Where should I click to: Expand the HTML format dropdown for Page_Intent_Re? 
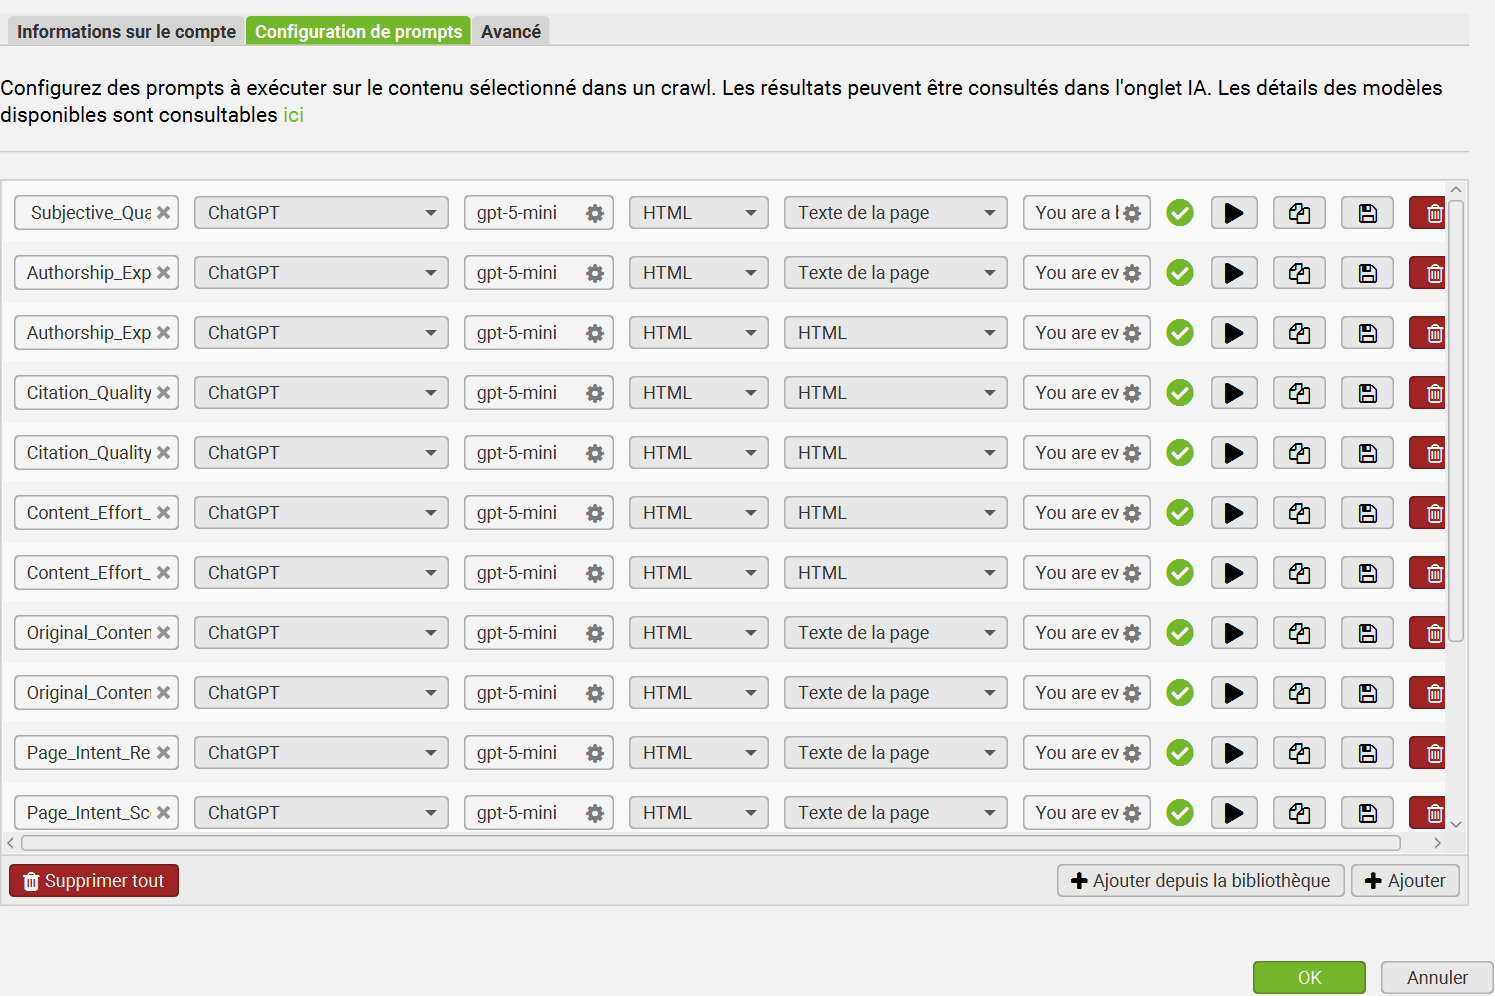point(698,753)
